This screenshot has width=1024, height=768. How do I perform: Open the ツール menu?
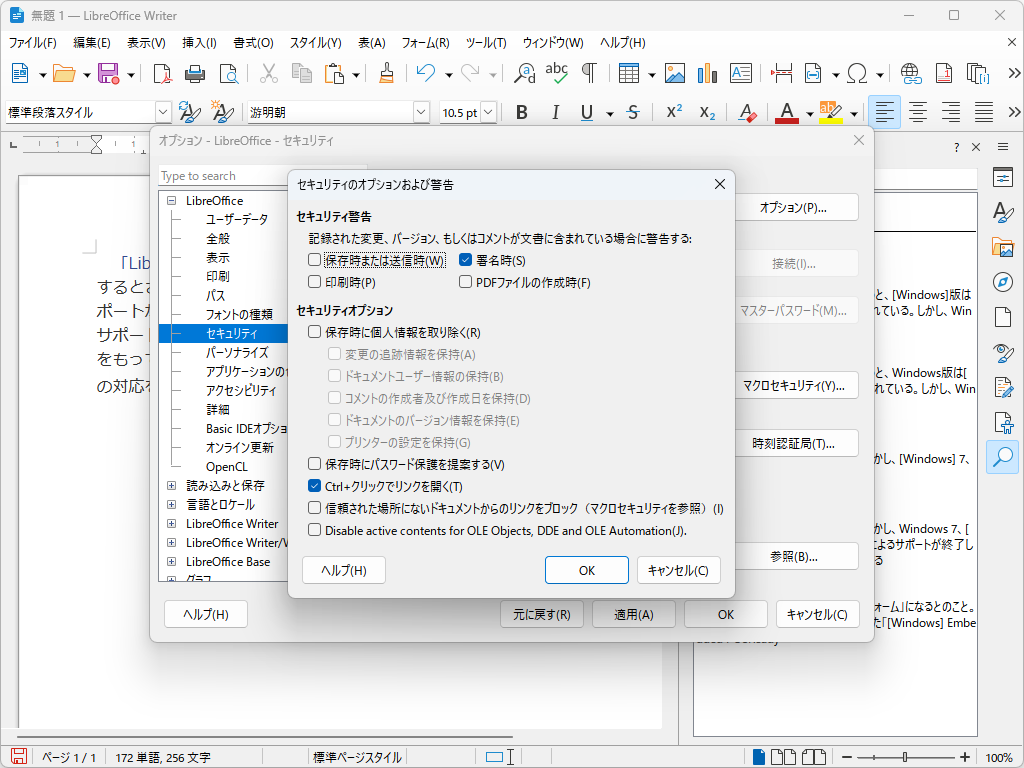click(x=485, y=42)
